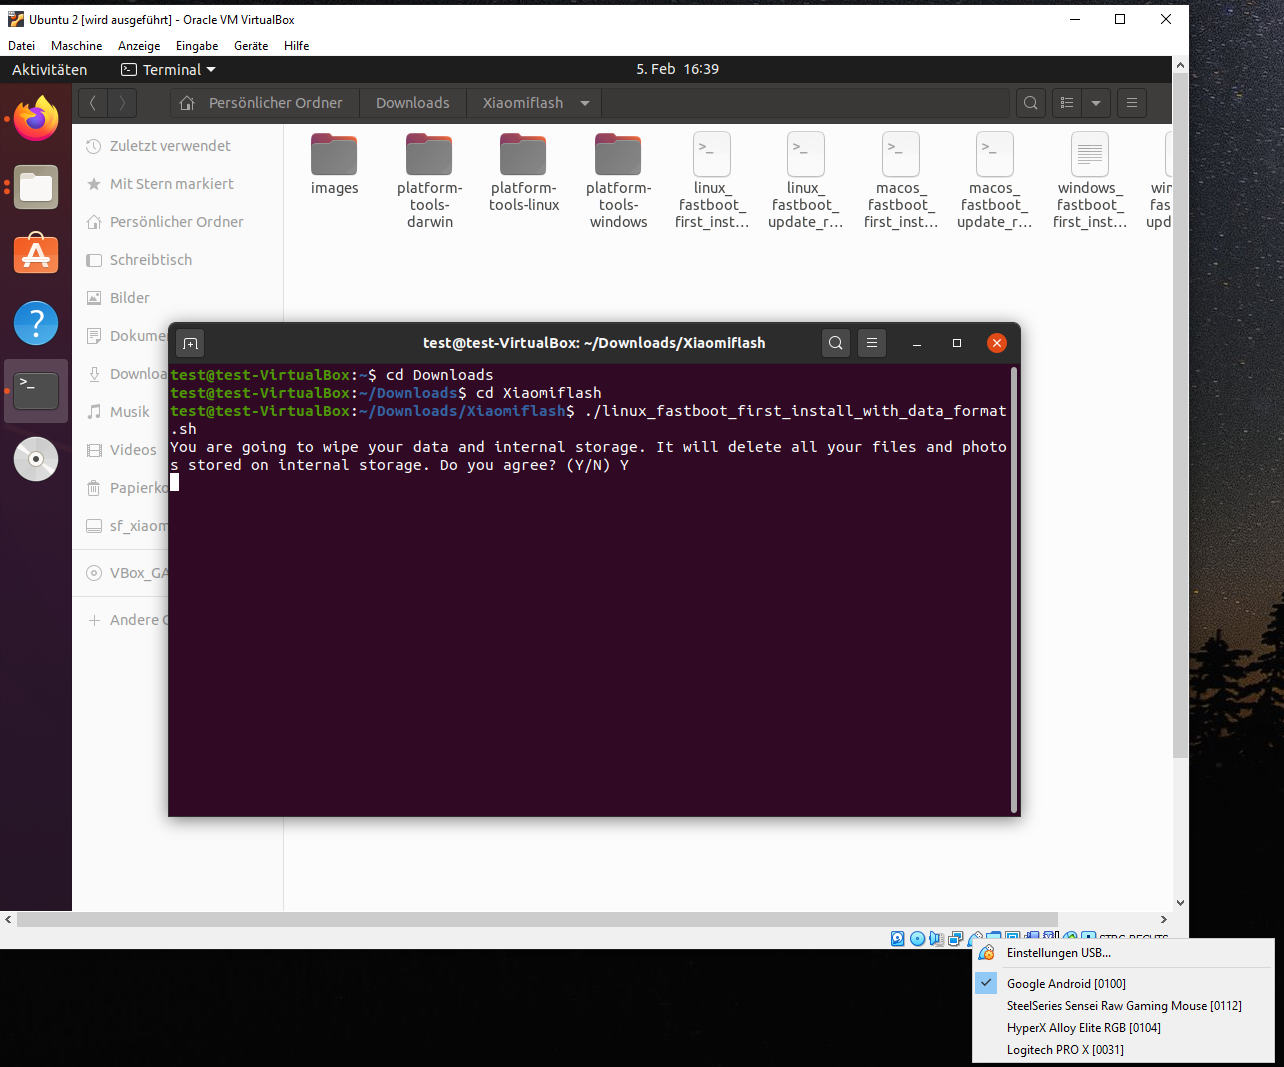This screenshot has width=1284, height=1067.
Task: Click the date and time in top bar
Action: click(677, 69)
